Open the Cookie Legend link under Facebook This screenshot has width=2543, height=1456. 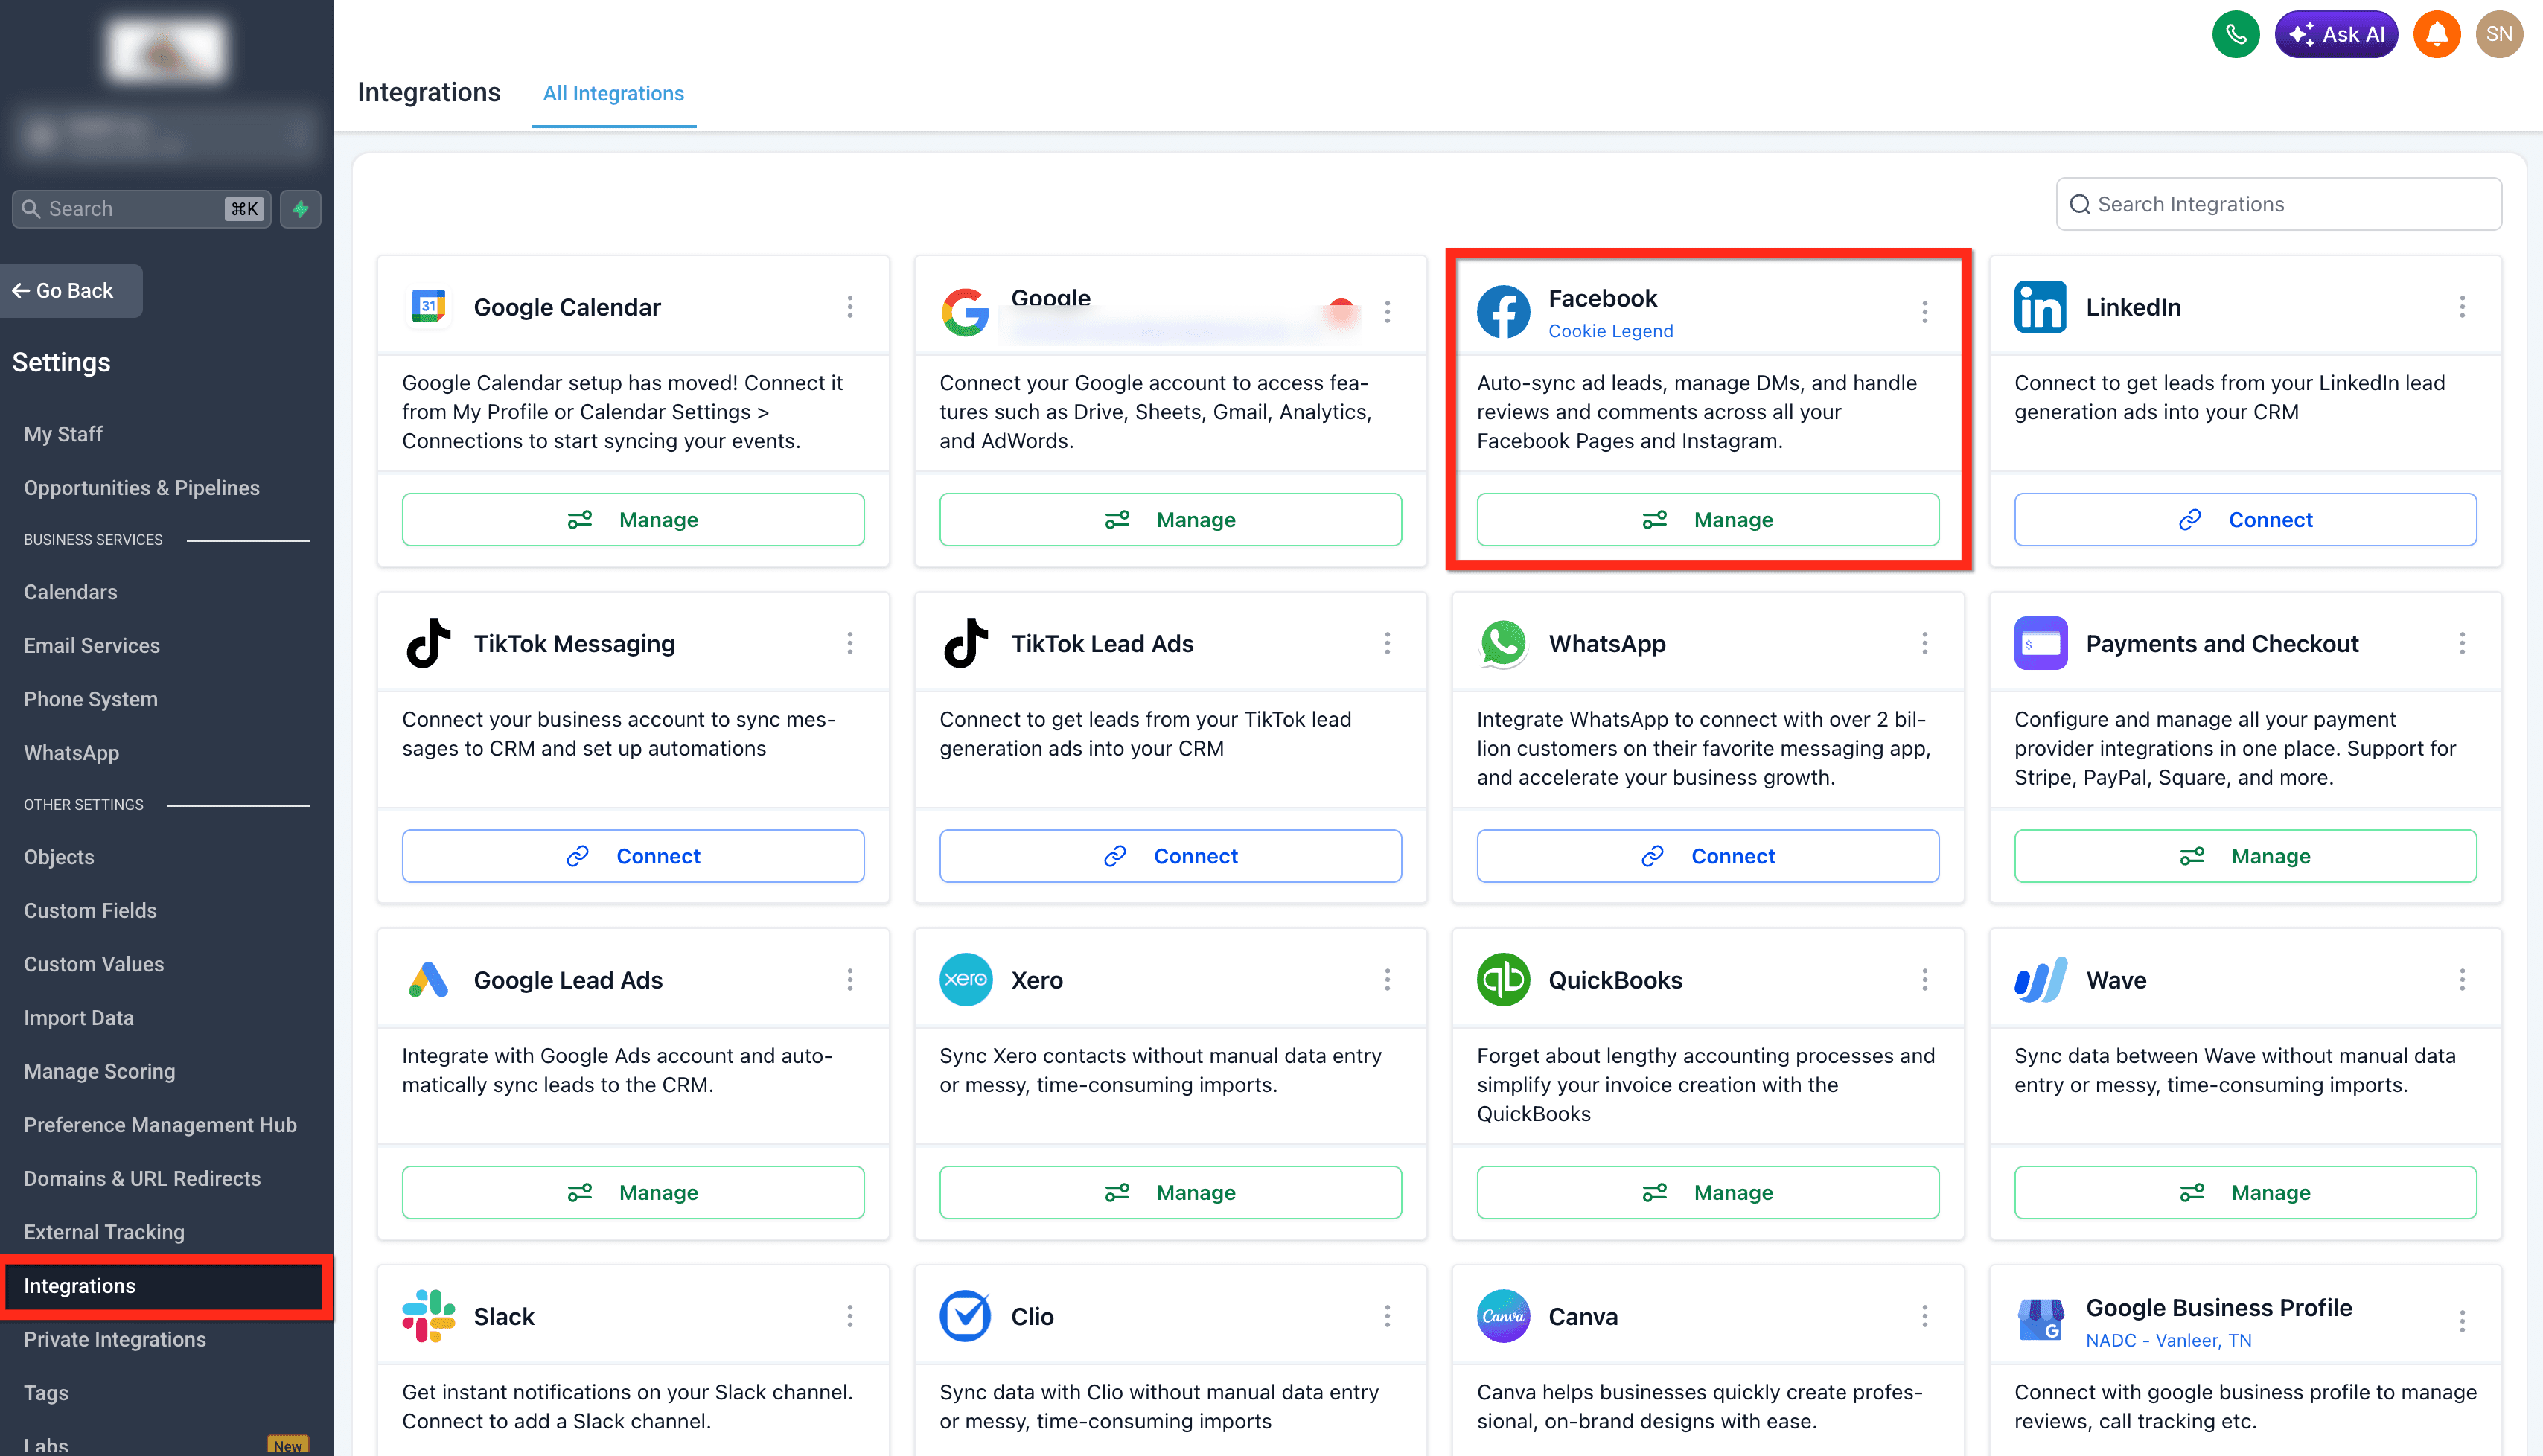click(x=1610, y=331)
